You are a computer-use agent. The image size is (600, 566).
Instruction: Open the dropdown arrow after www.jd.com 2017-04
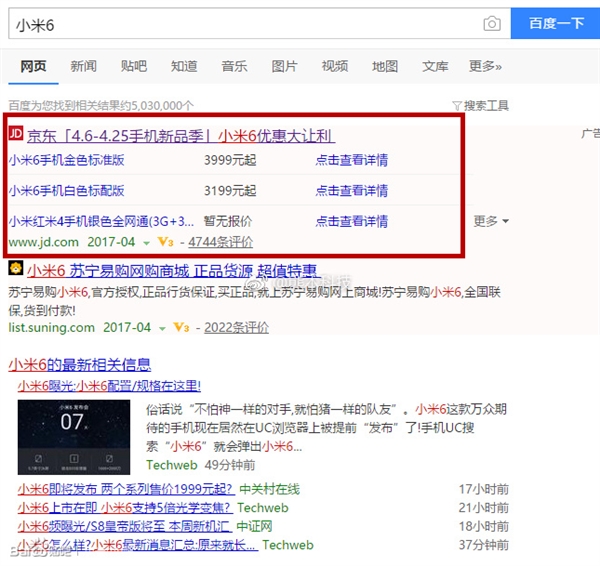click(146, 242)
